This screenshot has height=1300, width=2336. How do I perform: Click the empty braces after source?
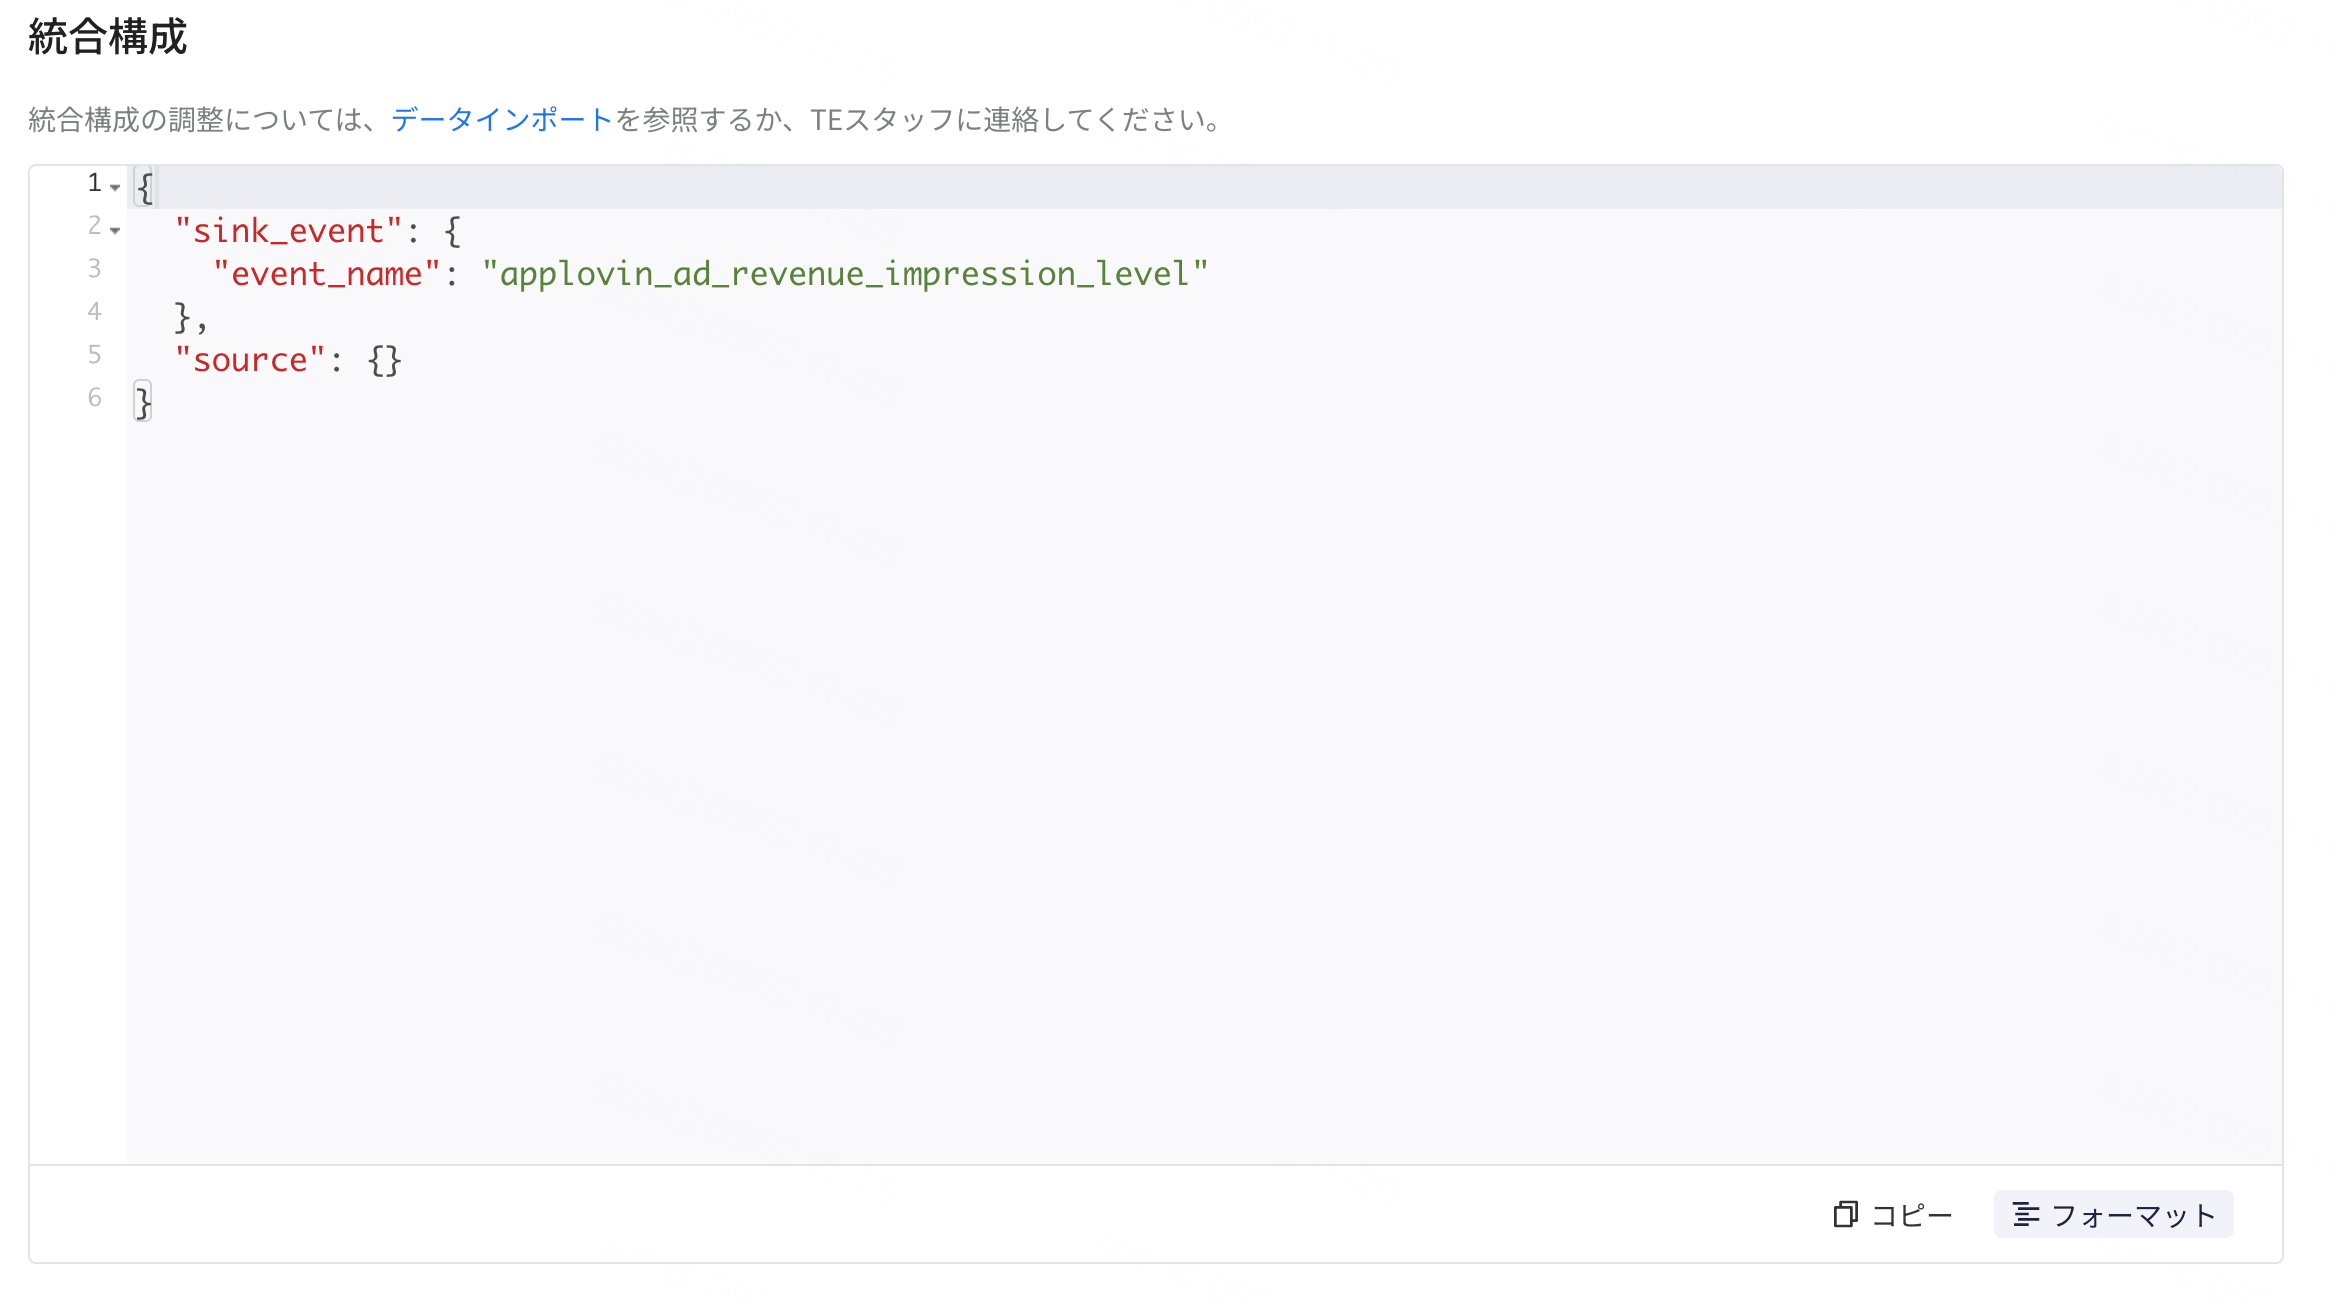click(385, 360)
